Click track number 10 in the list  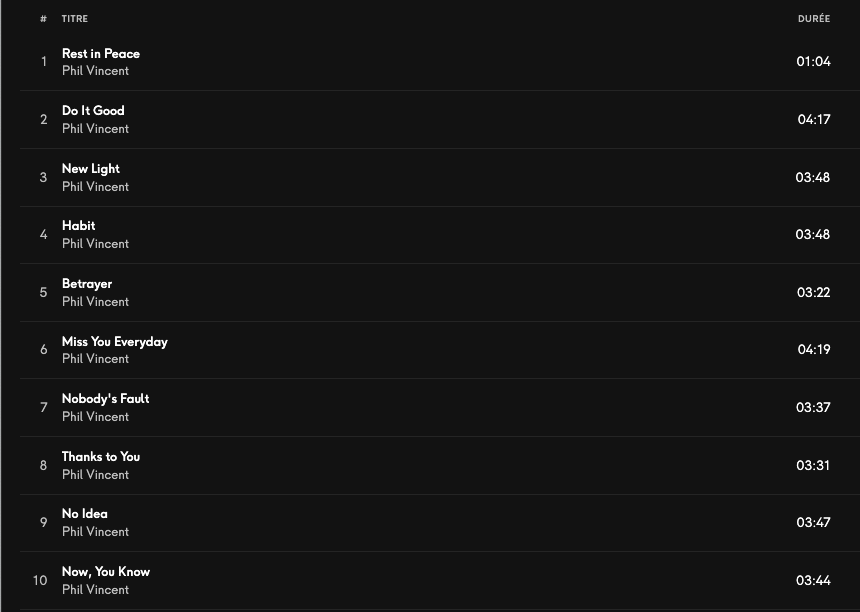[40, 580]
